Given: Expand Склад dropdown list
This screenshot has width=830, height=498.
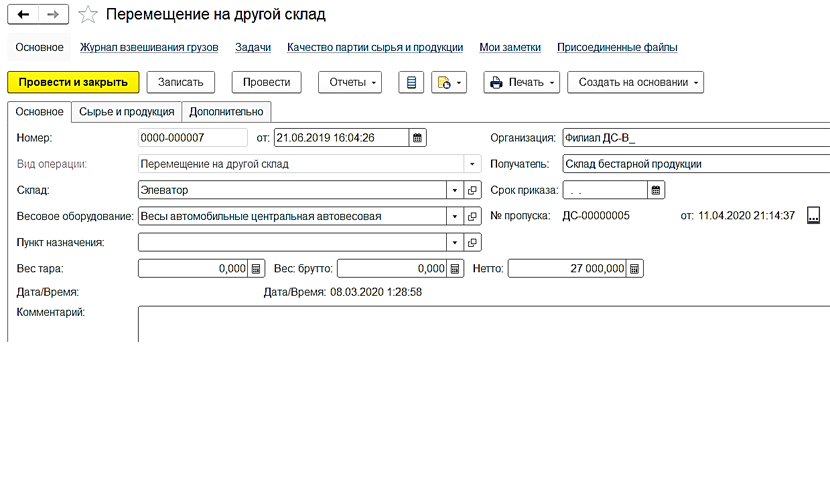Looking at the screenshot, I should pyautogui.click(x=455, y=190).
